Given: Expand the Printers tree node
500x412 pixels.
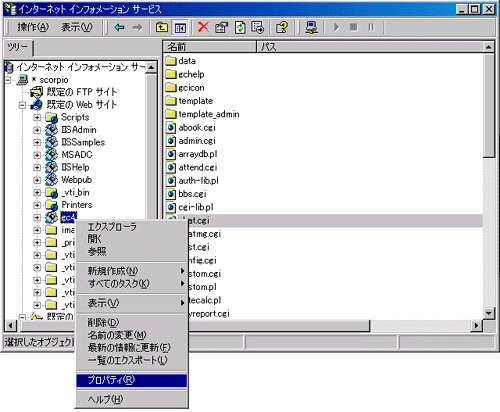Looking at the screenshot, I should point(37,205).
